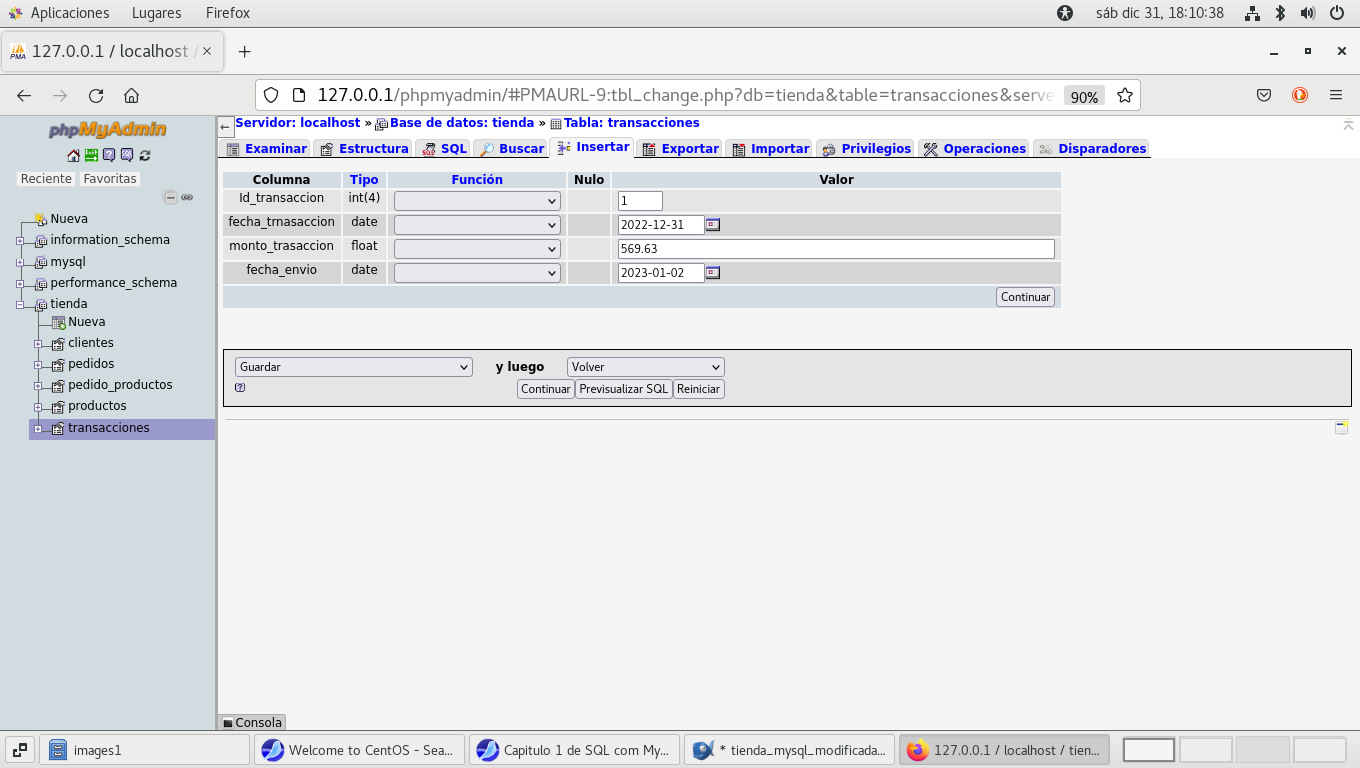Open function dropdown for Id_transaccion
Screen dimensions: 1360x768
[x=476, y=201]
